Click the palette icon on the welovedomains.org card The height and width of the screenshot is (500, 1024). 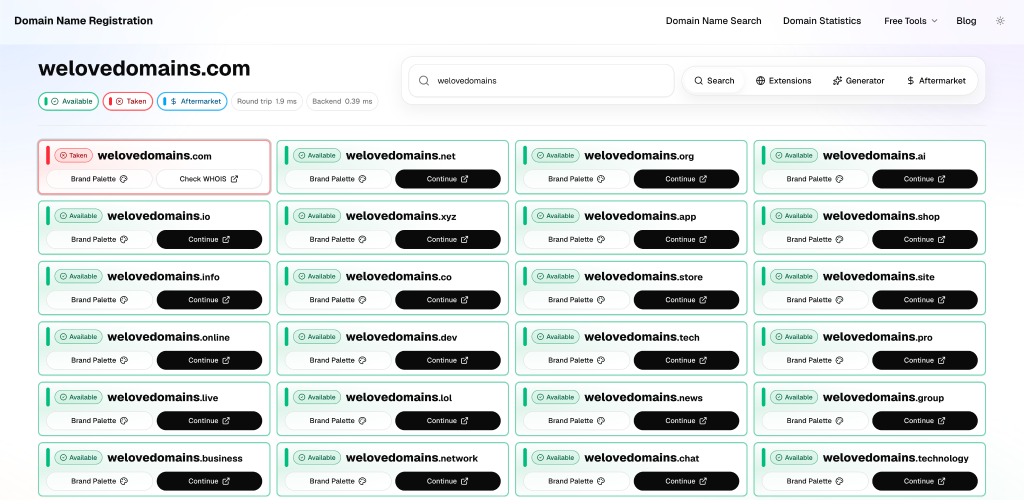[x=601, y=179]
